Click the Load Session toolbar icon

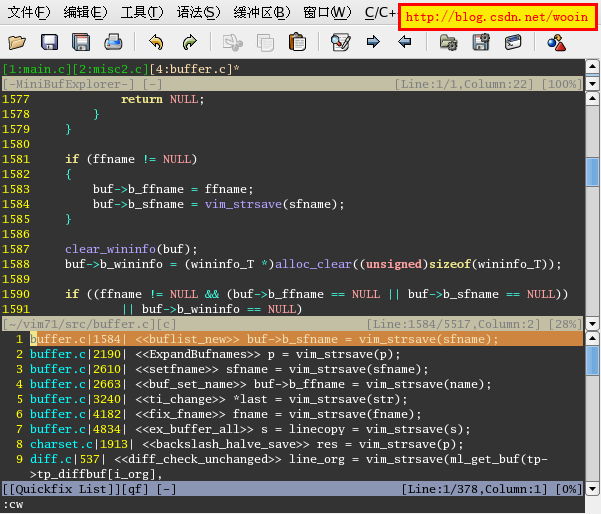coord(448,42)
